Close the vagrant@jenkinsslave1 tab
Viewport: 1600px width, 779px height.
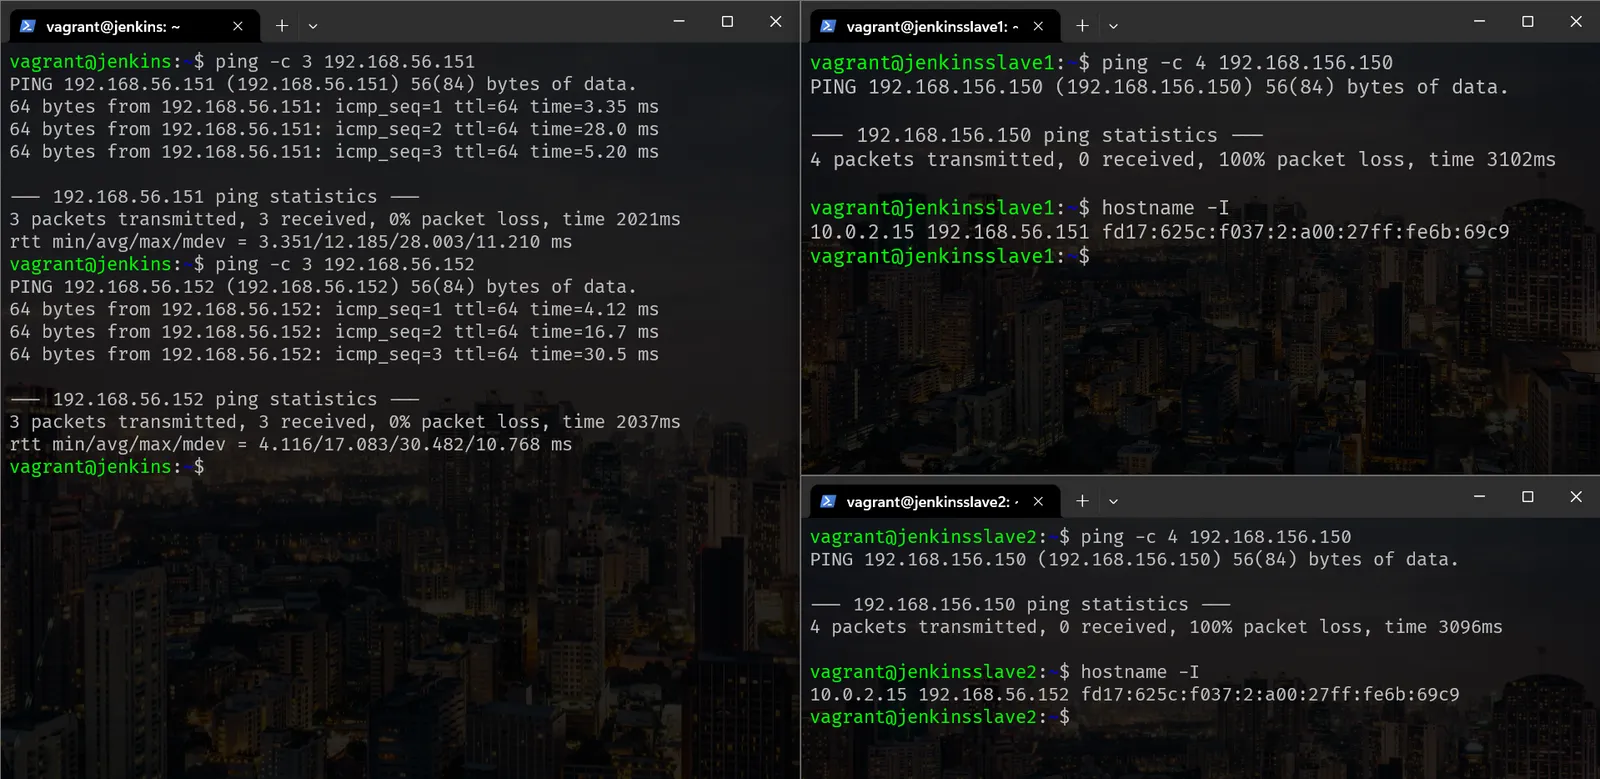click(1038, 26)
